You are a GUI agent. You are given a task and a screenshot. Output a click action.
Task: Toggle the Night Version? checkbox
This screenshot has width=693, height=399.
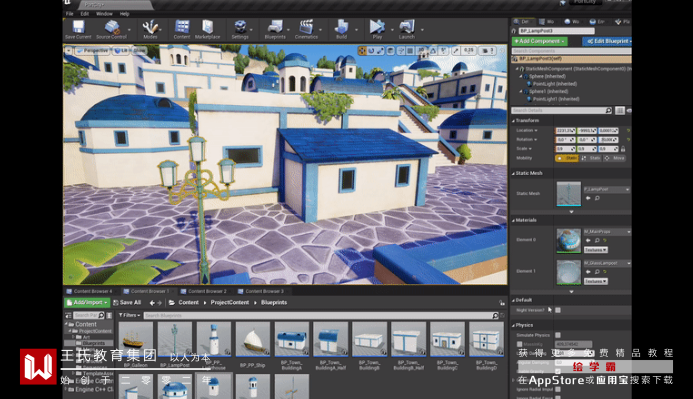[558, 310]
